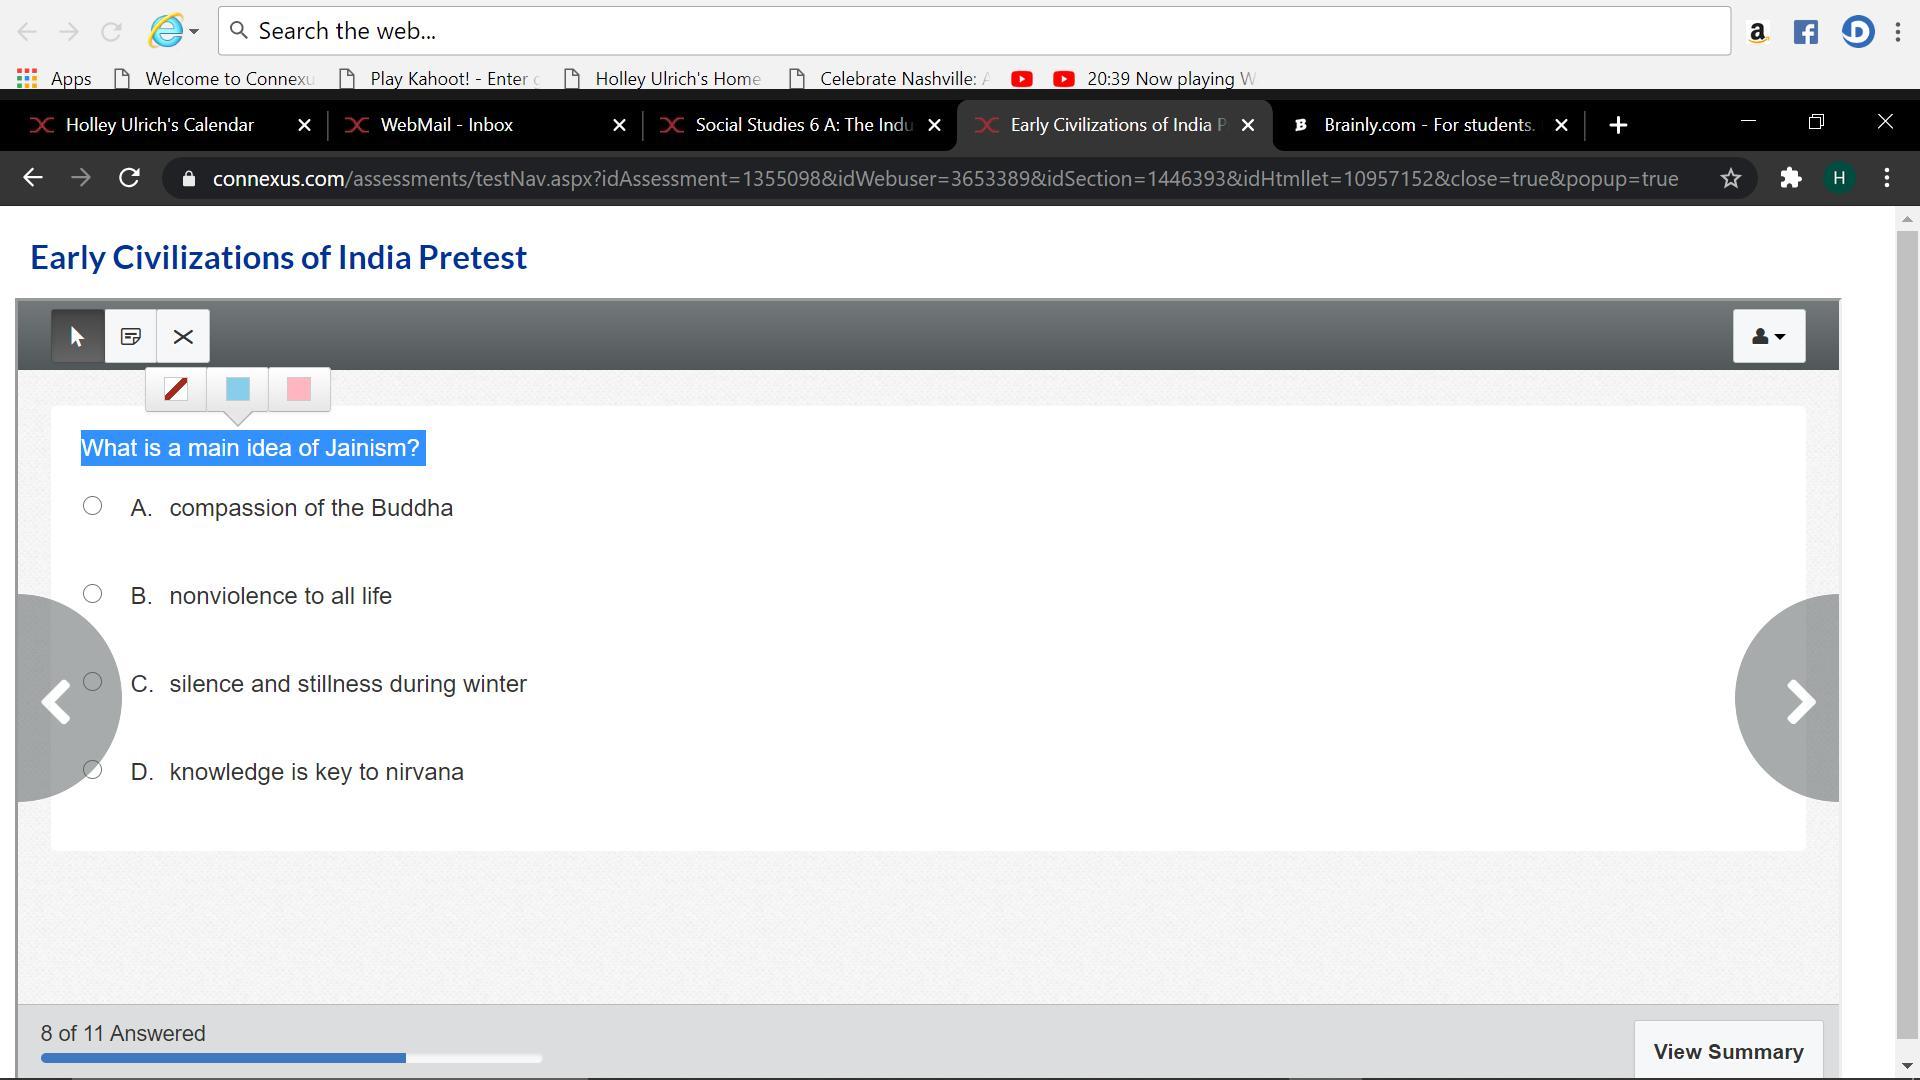Viewport: 1920px width, 1080px height.
Task: Switch to the WebMail - Inbox tab
Action: 447,125
